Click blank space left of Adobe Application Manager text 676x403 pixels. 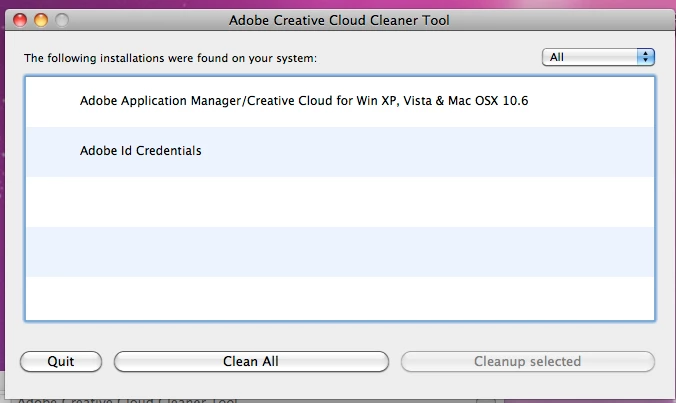[53, 102]
